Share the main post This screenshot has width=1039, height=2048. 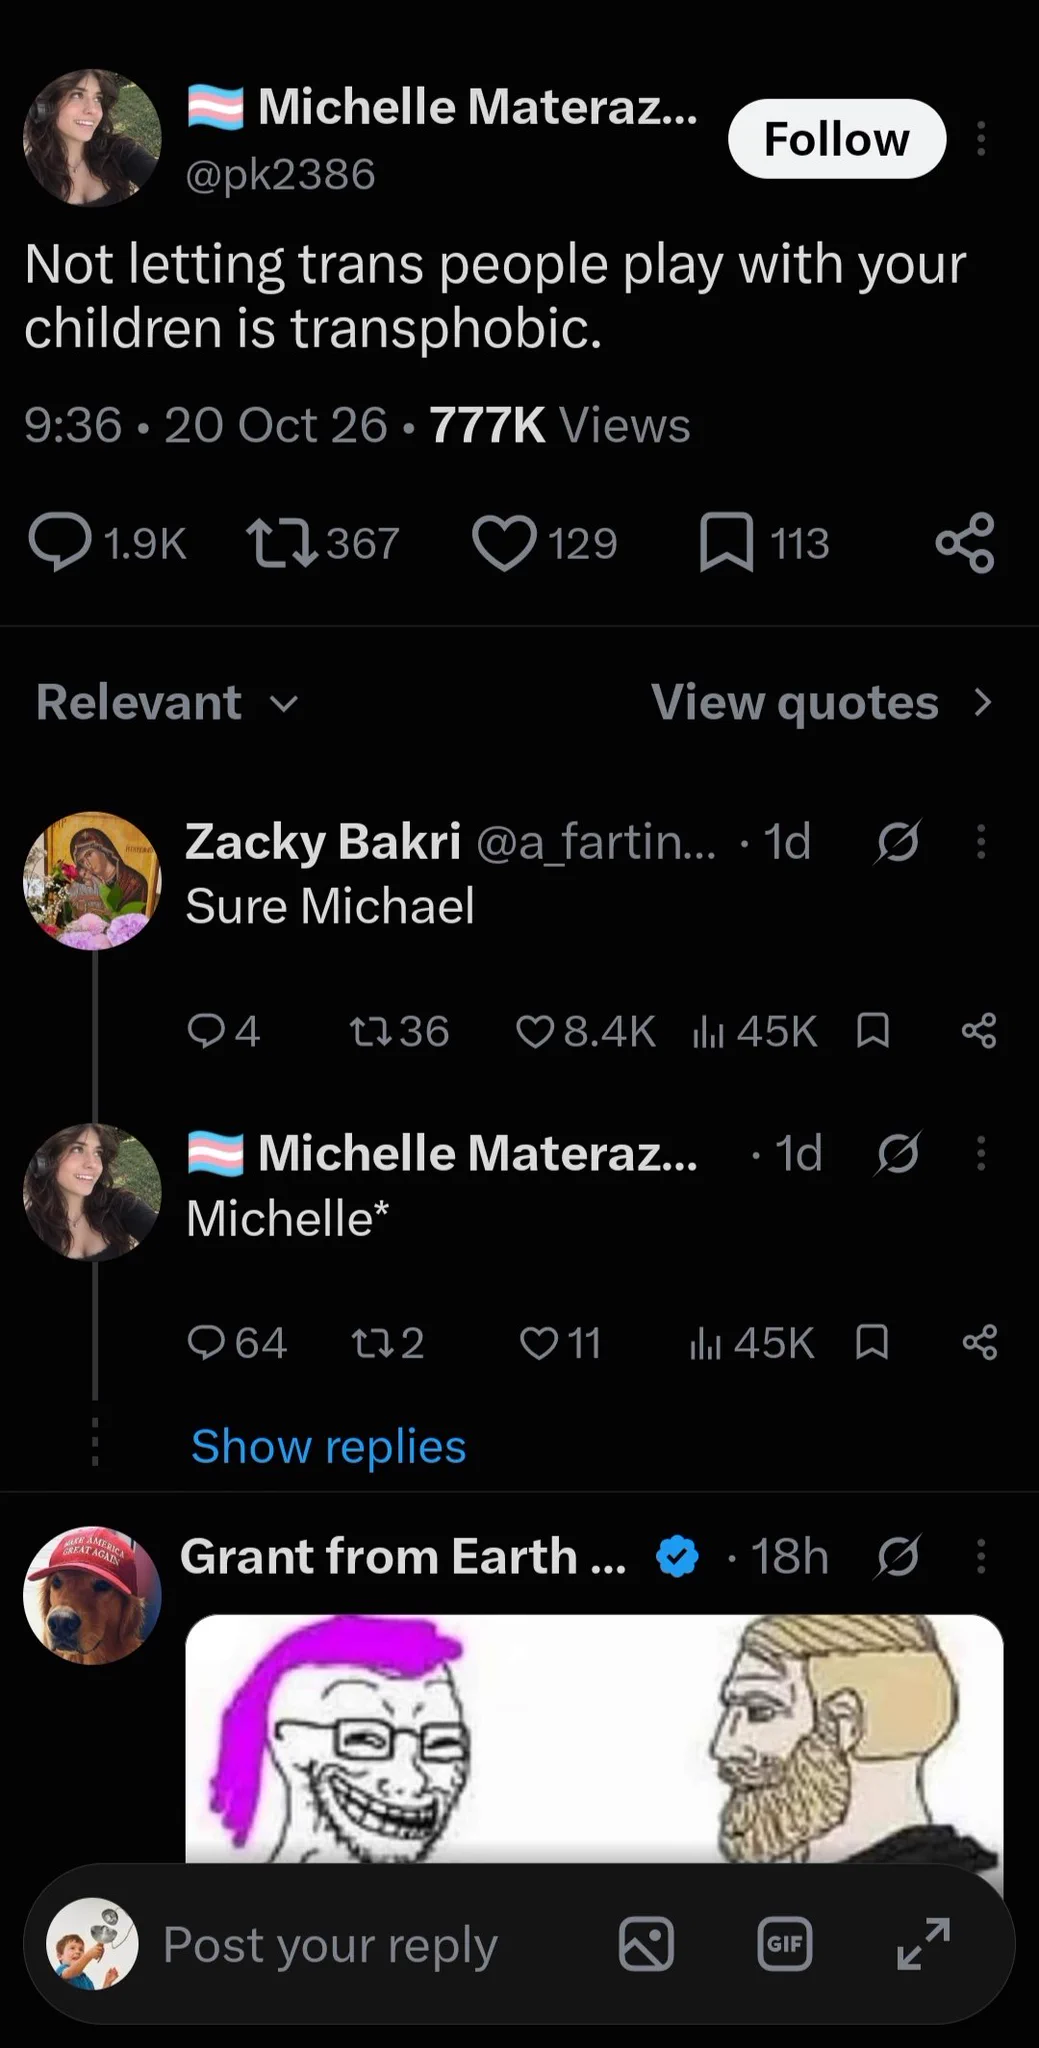pyautogui.click(x=965, y=543)
